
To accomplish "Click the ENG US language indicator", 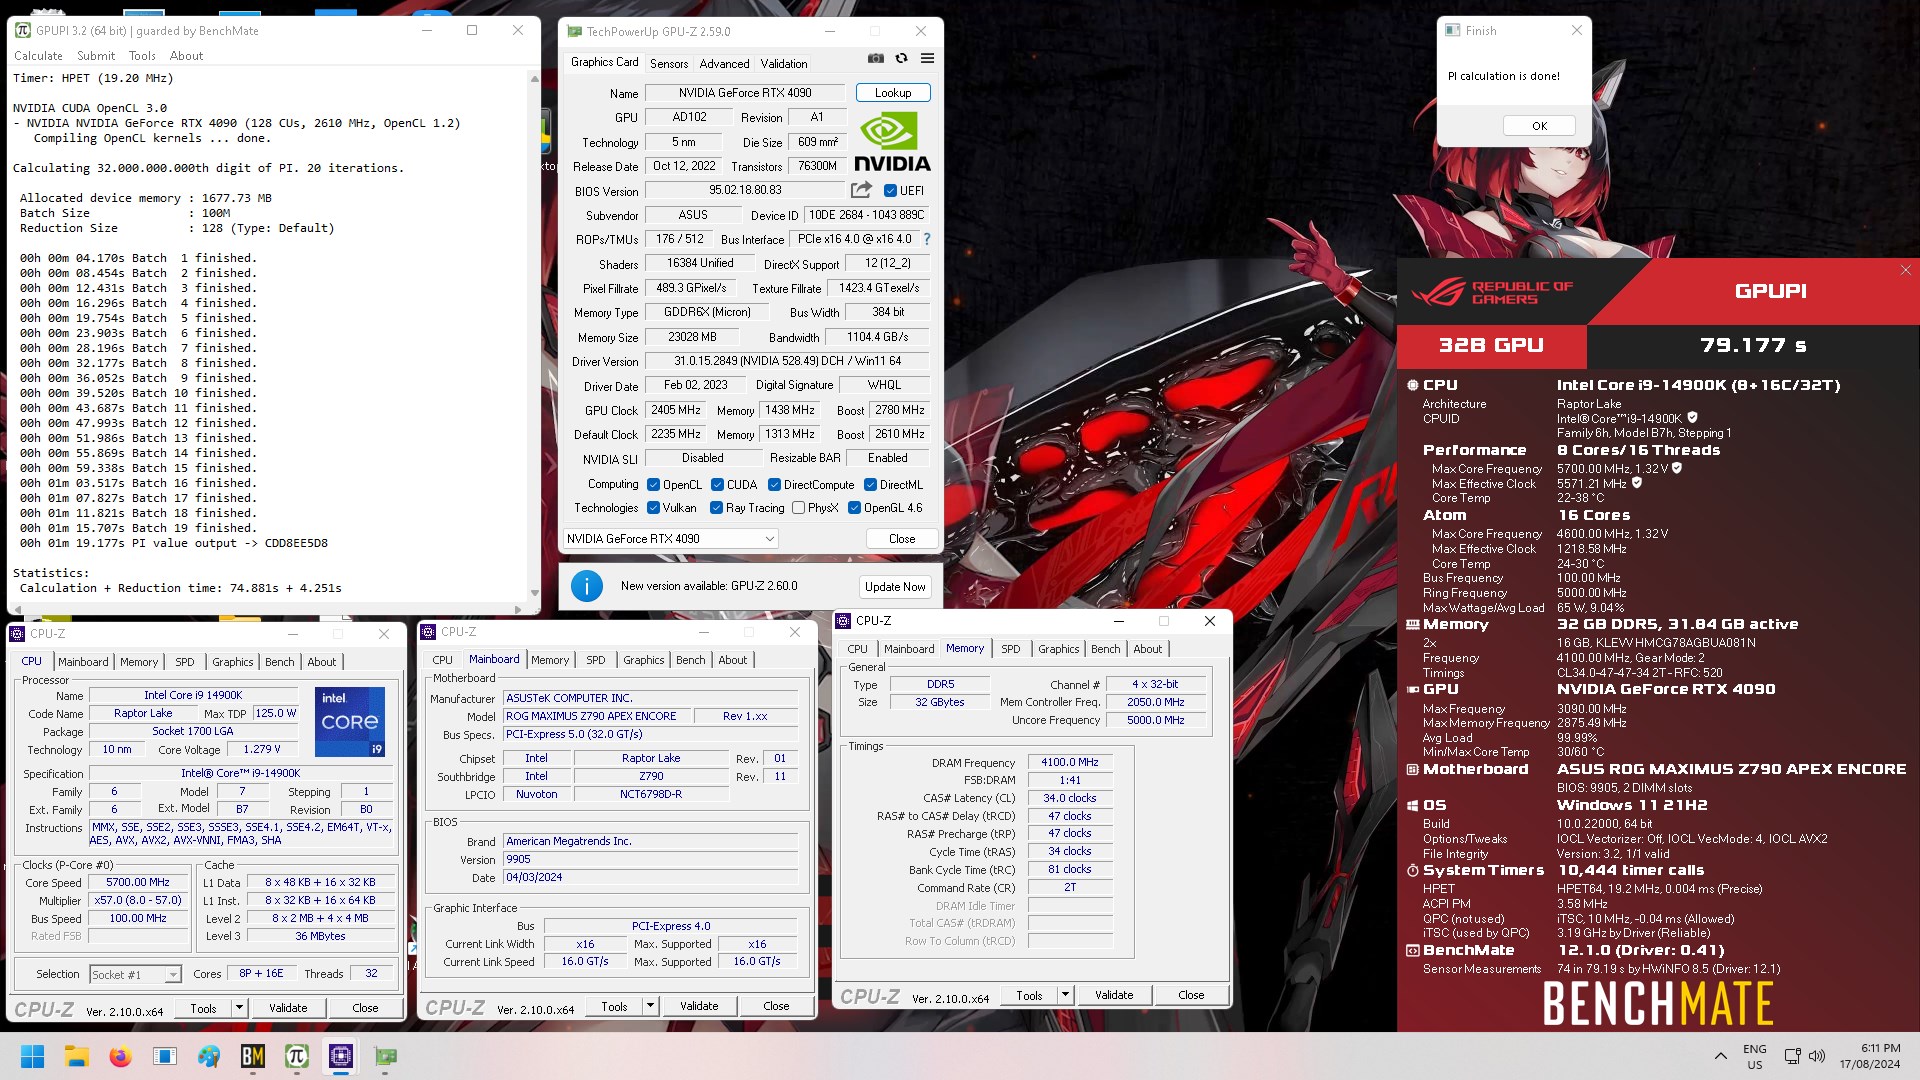I will click(1754, 1056).
